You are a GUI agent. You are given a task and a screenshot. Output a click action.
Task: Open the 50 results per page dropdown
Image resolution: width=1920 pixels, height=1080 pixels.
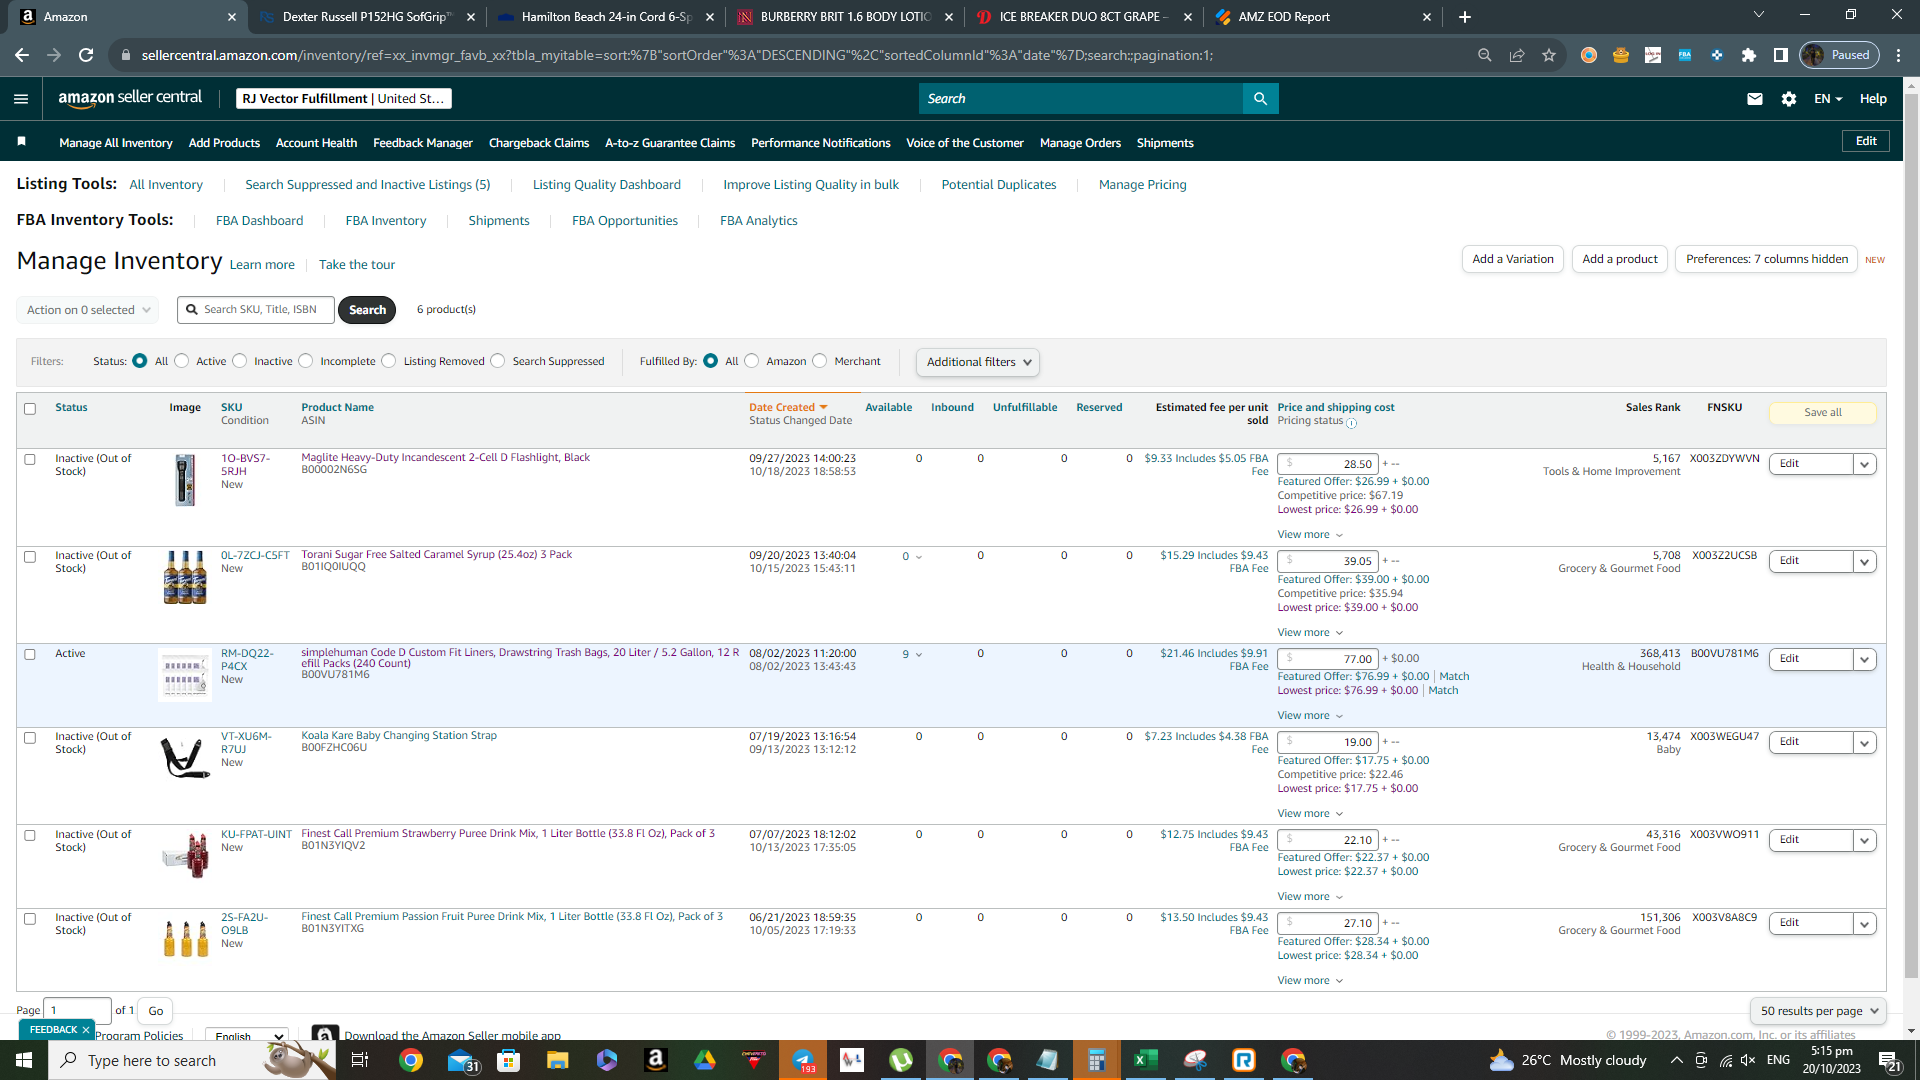click(1819, 1011)
